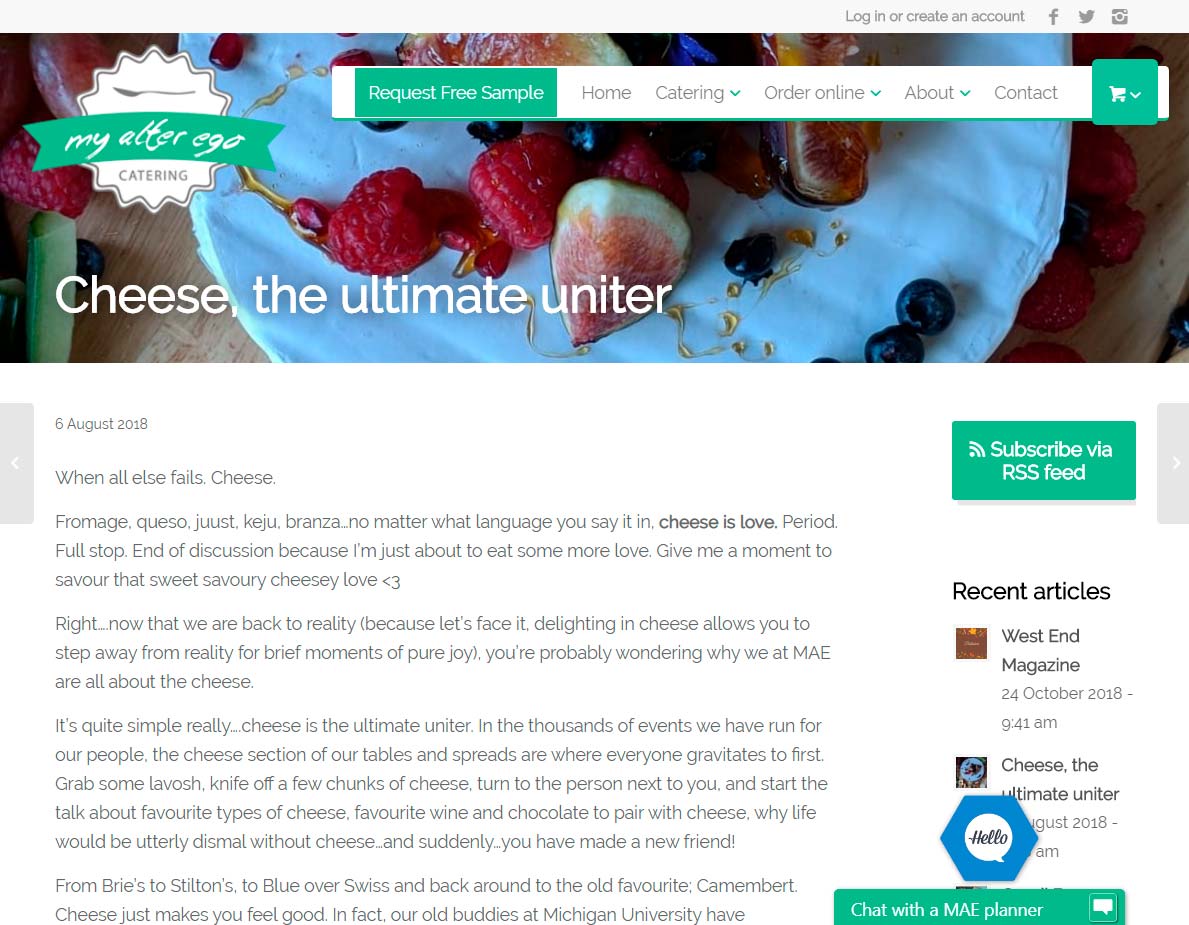Click the Hello chat bubble hexagon

click(x=989, y=837)
